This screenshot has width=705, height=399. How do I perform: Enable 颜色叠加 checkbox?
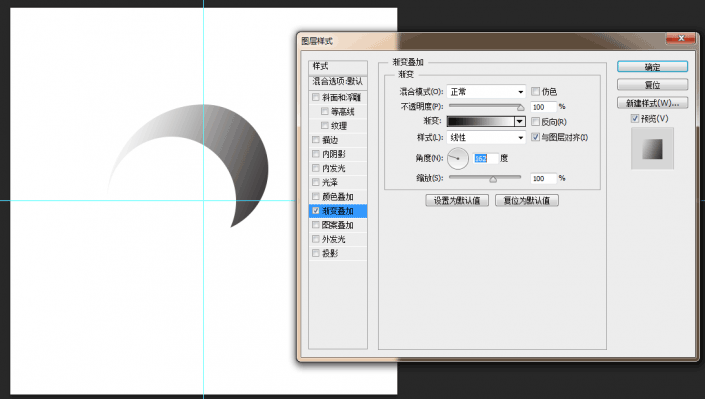tap(316, 197)
